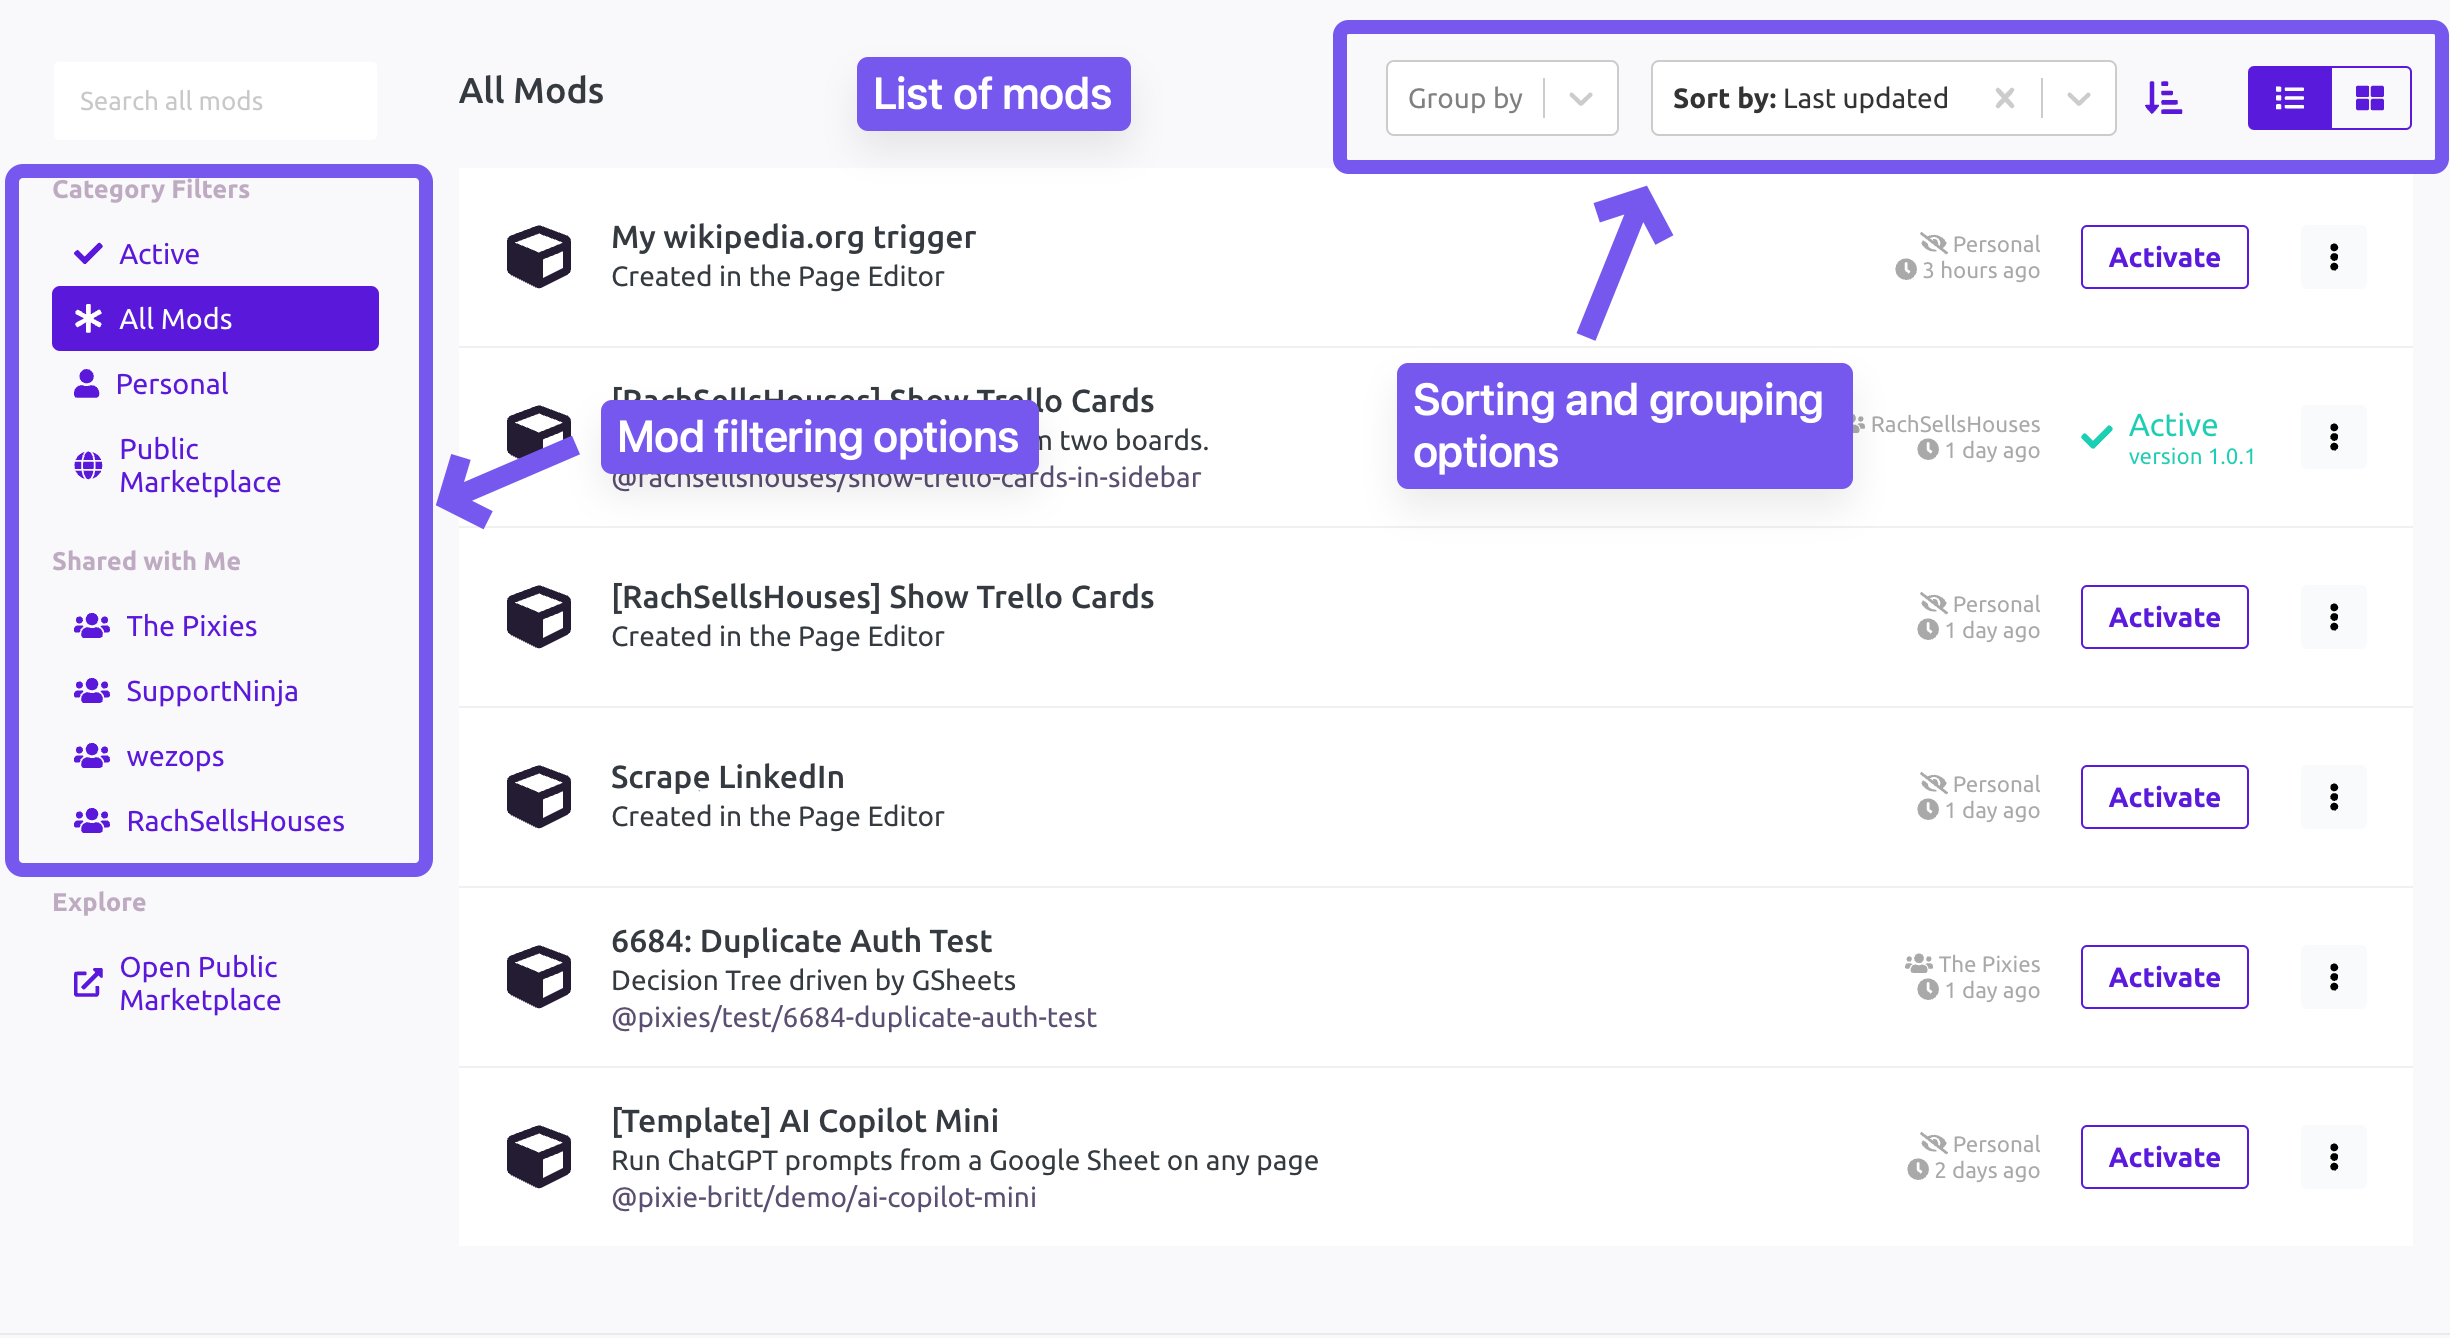Click cube icon of My wikipedia.org trigger
Viewport: 2450px width, 1338px height.
click(x=538, y=257)
